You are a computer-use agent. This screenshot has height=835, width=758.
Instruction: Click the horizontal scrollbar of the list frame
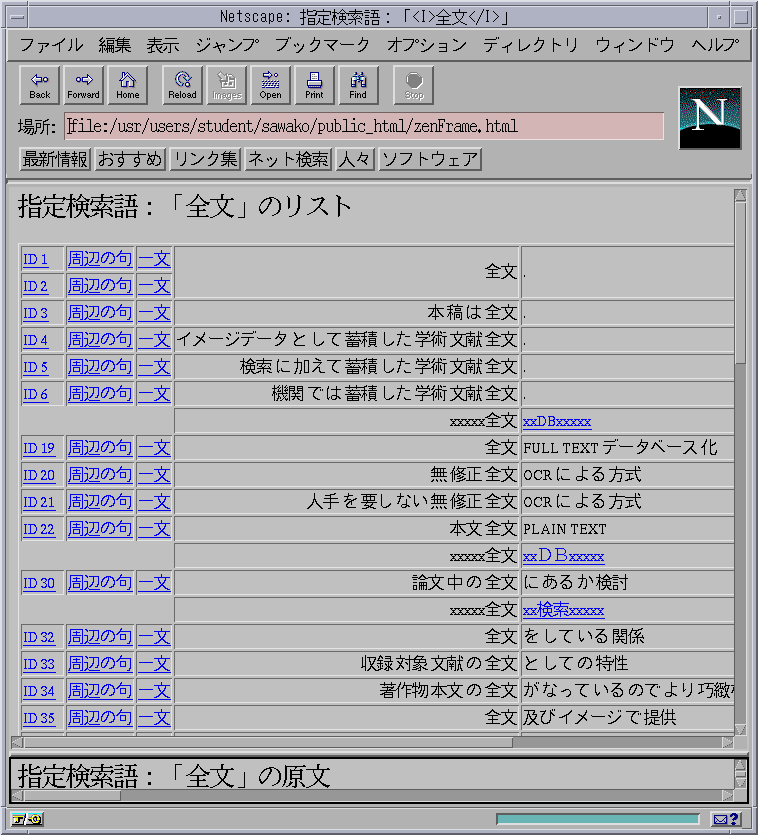pyautogui.click(x=268, y=742)
